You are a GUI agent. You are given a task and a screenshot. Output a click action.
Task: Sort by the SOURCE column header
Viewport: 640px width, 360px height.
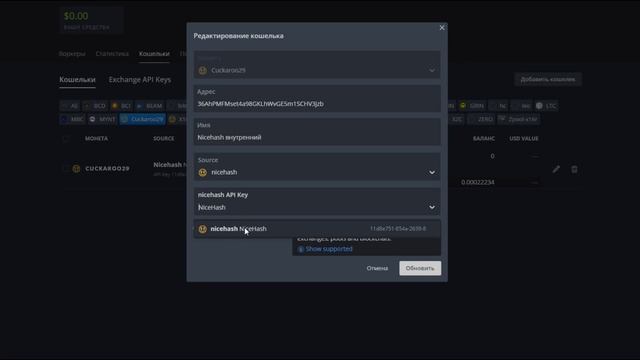[x=164, y=139]
